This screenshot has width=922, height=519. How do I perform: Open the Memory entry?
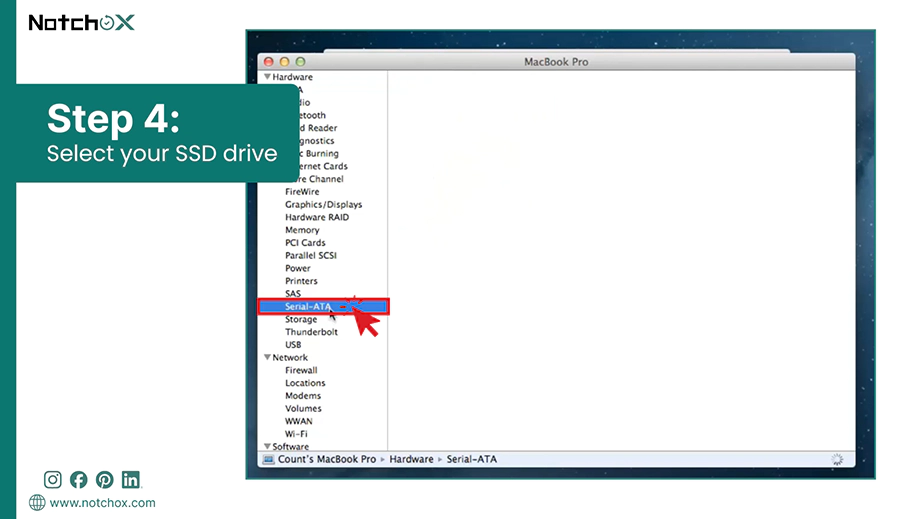coord(302,230)
